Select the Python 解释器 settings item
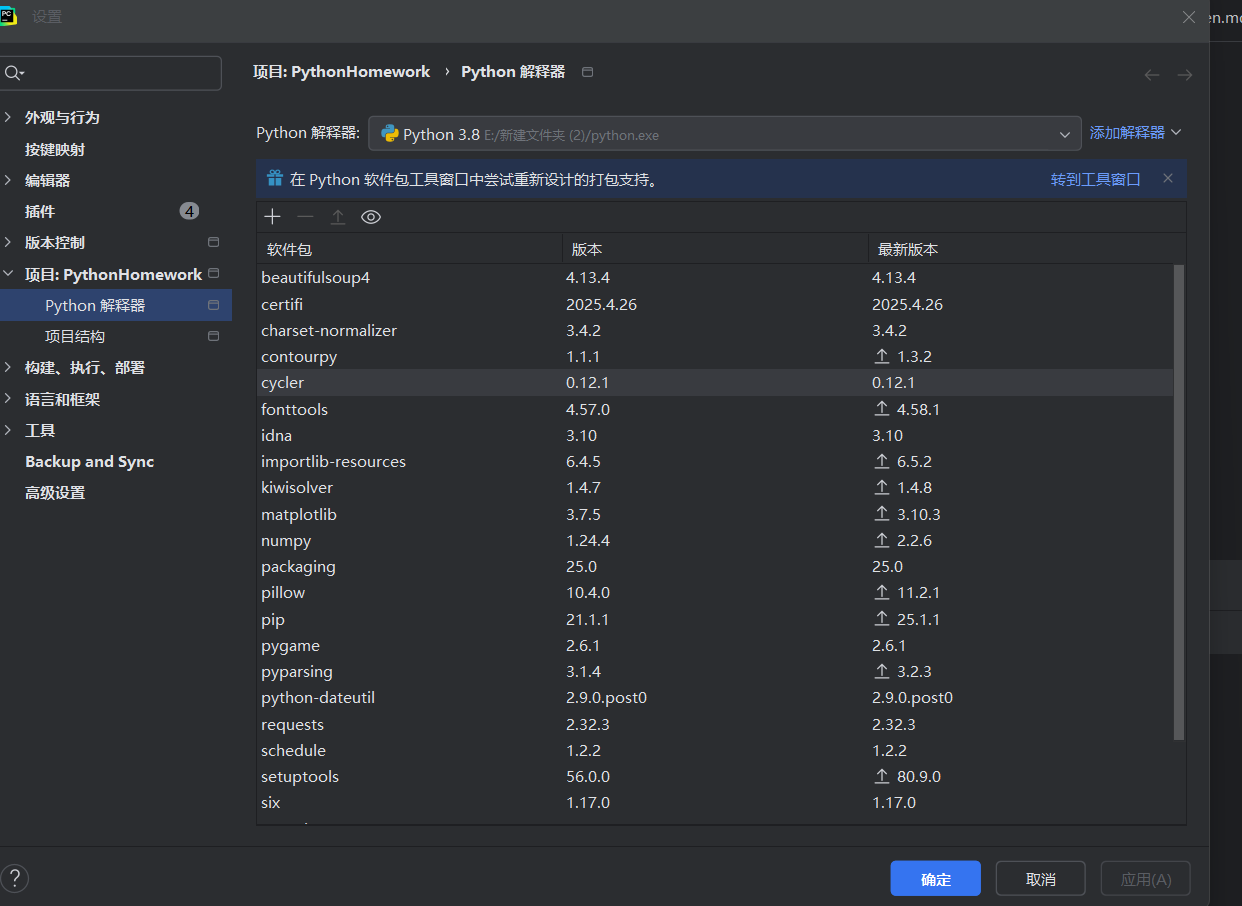 point(116,305)
